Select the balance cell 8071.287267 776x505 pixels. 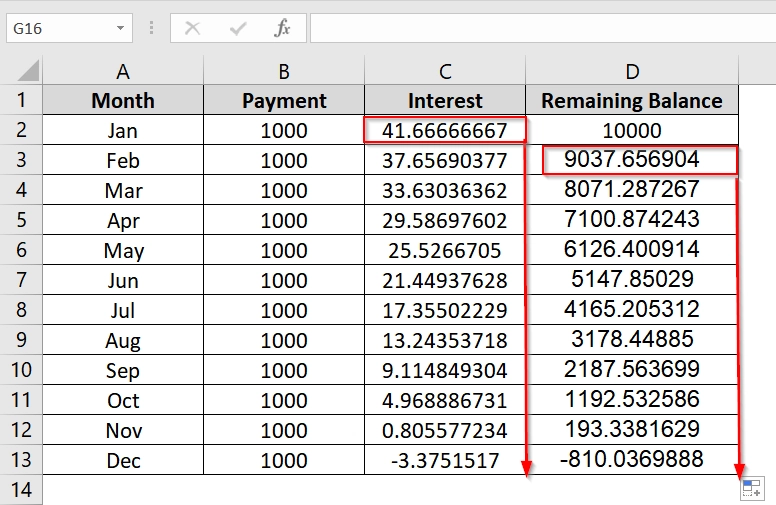632,190
